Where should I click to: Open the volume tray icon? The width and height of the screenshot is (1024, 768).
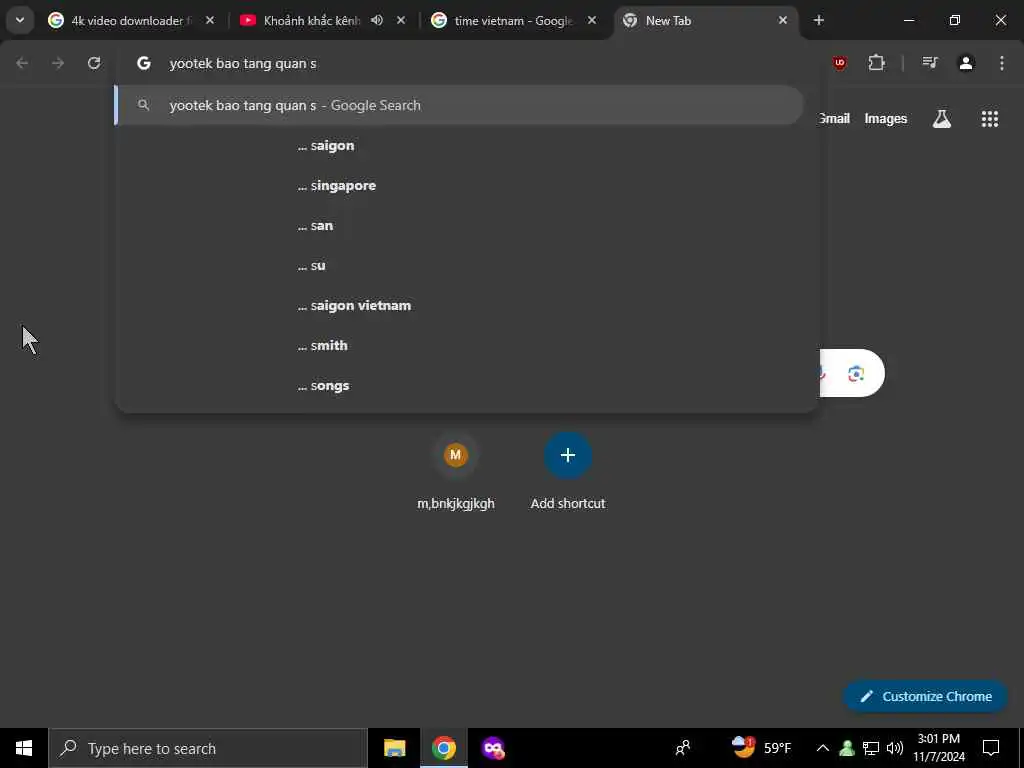click(x=895, y=748)
